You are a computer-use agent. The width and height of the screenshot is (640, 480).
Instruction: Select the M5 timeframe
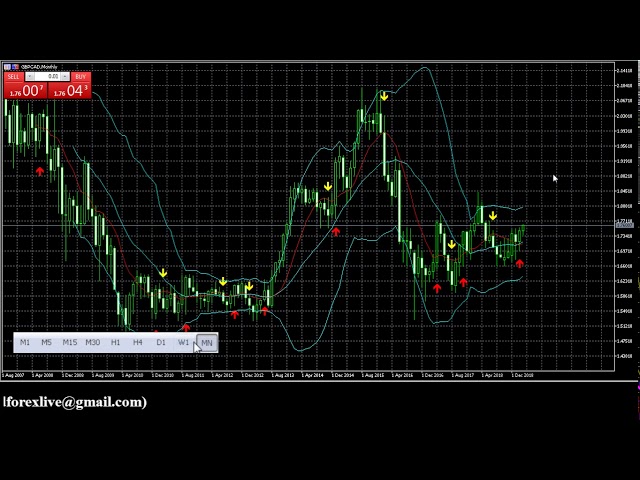(x=47, y=343)
